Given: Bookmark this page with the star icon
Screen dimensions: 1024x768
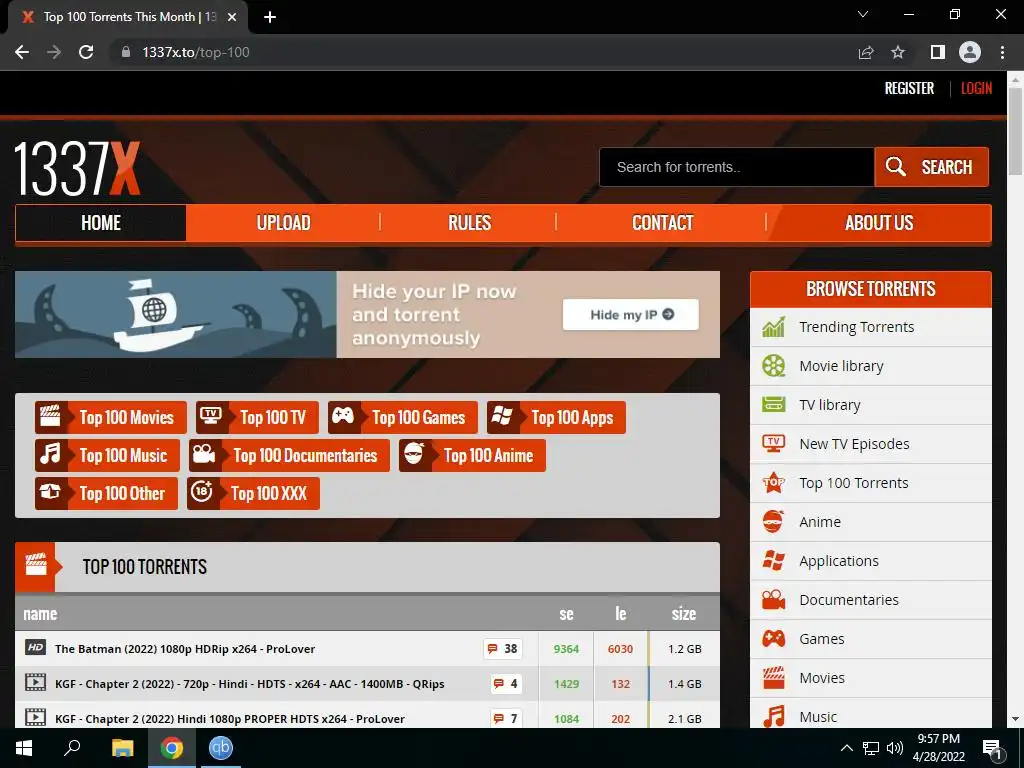Looking at the screenshot, I should coord(898,52).
